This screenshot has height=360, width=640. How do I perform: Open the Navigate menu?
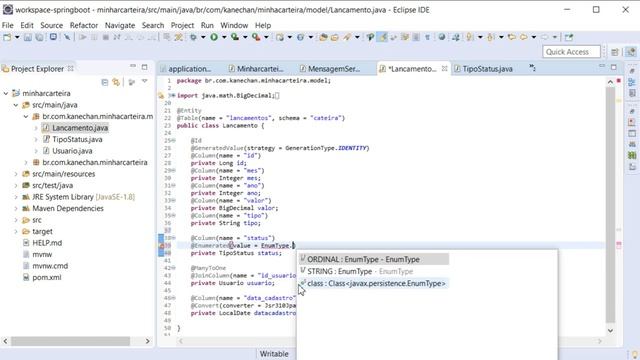tap(120, 25)
